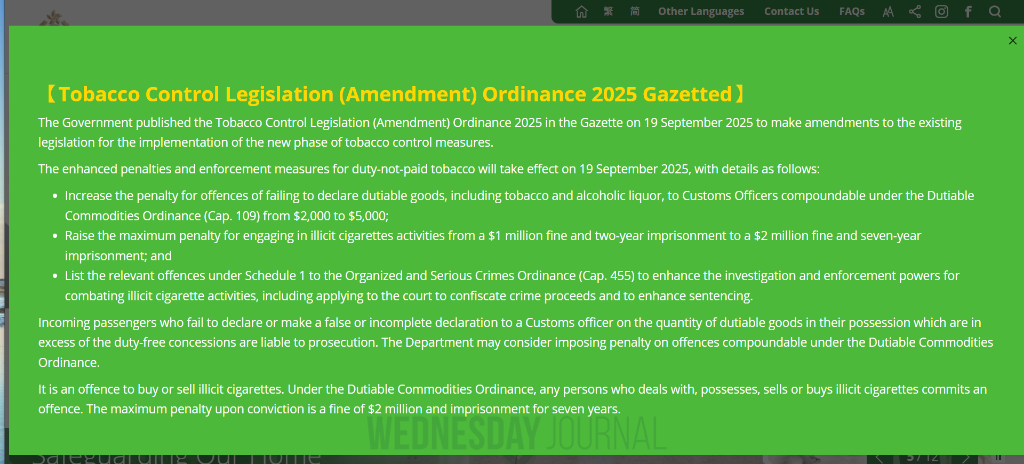Click the first bullet about penalty increase

click(x=519, y=205)
